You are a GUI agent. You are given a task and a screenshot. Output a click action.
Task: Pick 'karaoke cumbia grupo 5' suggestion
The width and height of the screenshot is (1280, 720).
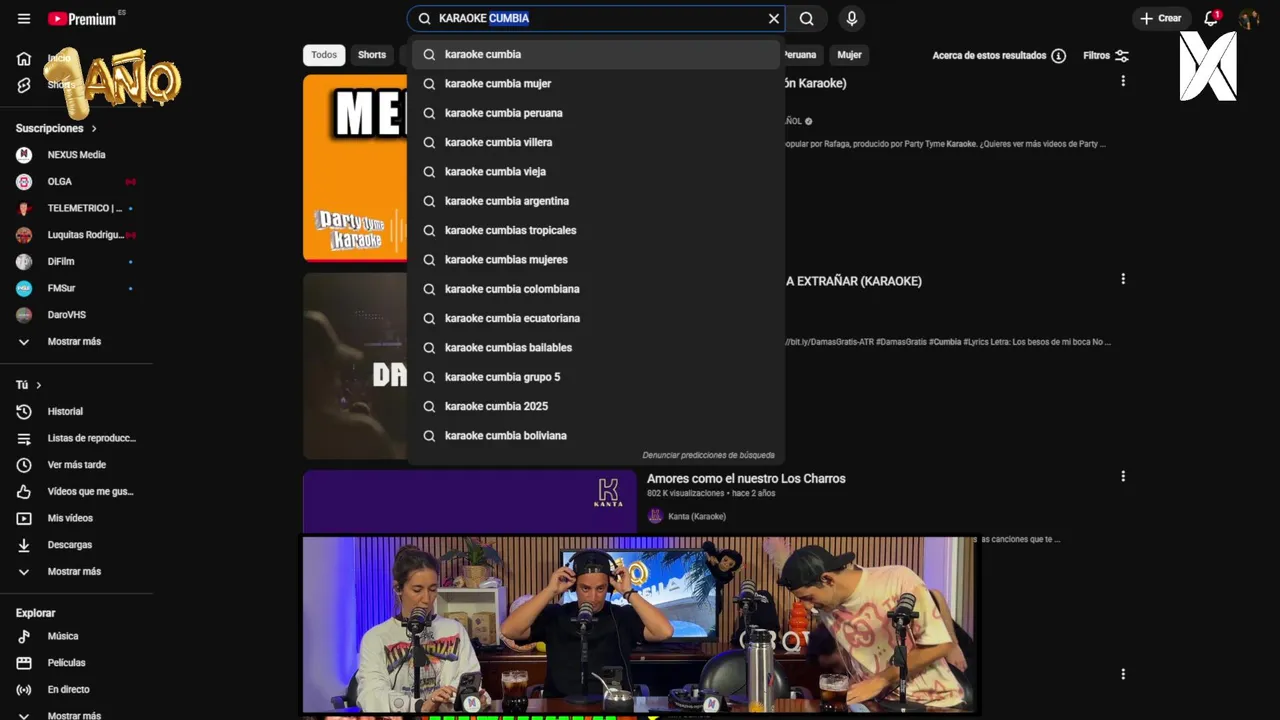click(x=596, y=377)
